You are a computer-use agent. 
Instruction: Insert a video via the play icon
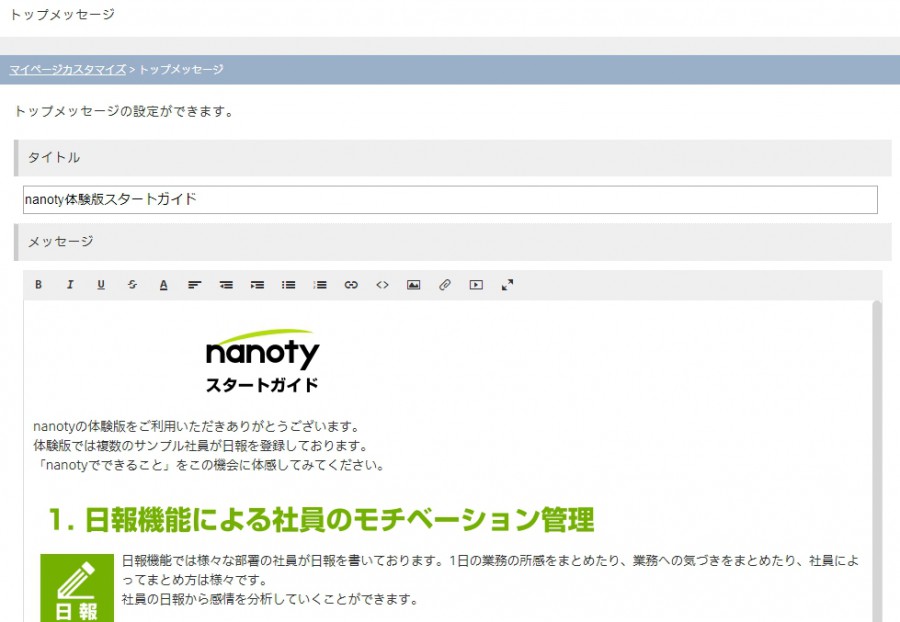pyautogui.click(x=476, y=285)
